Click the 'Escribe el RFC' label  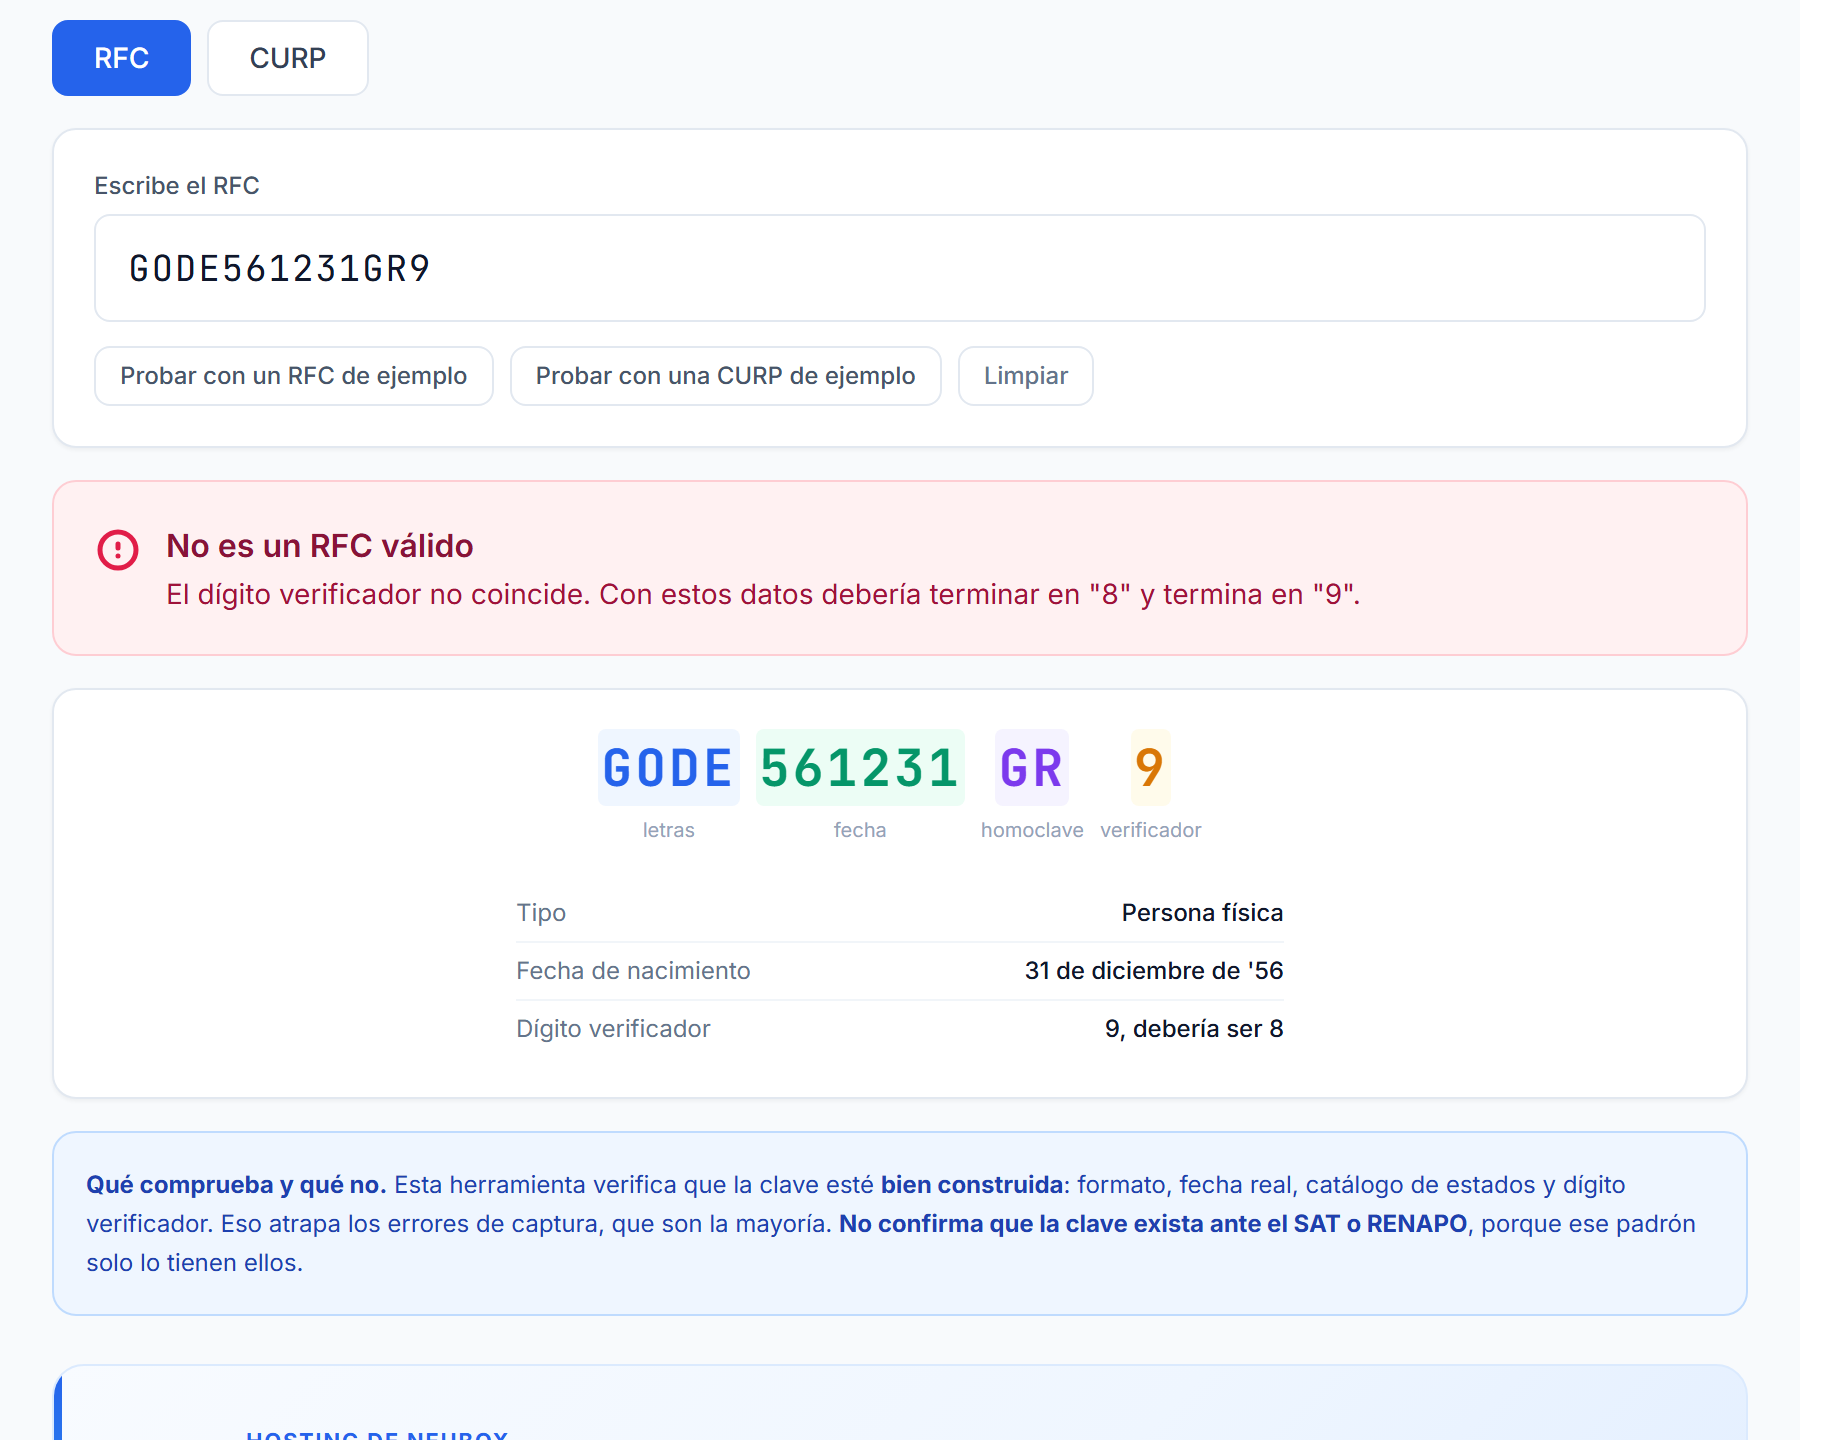[x=177, y=186]
